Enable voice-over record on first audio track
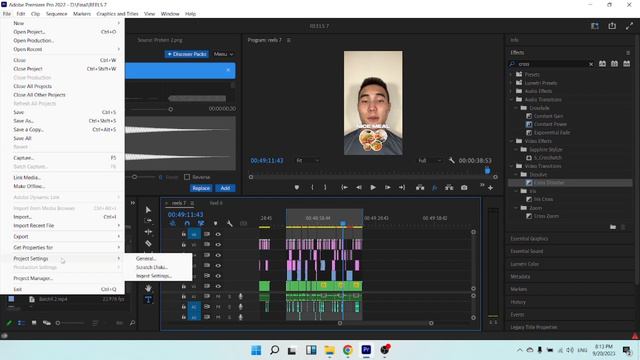 [240, 296]
